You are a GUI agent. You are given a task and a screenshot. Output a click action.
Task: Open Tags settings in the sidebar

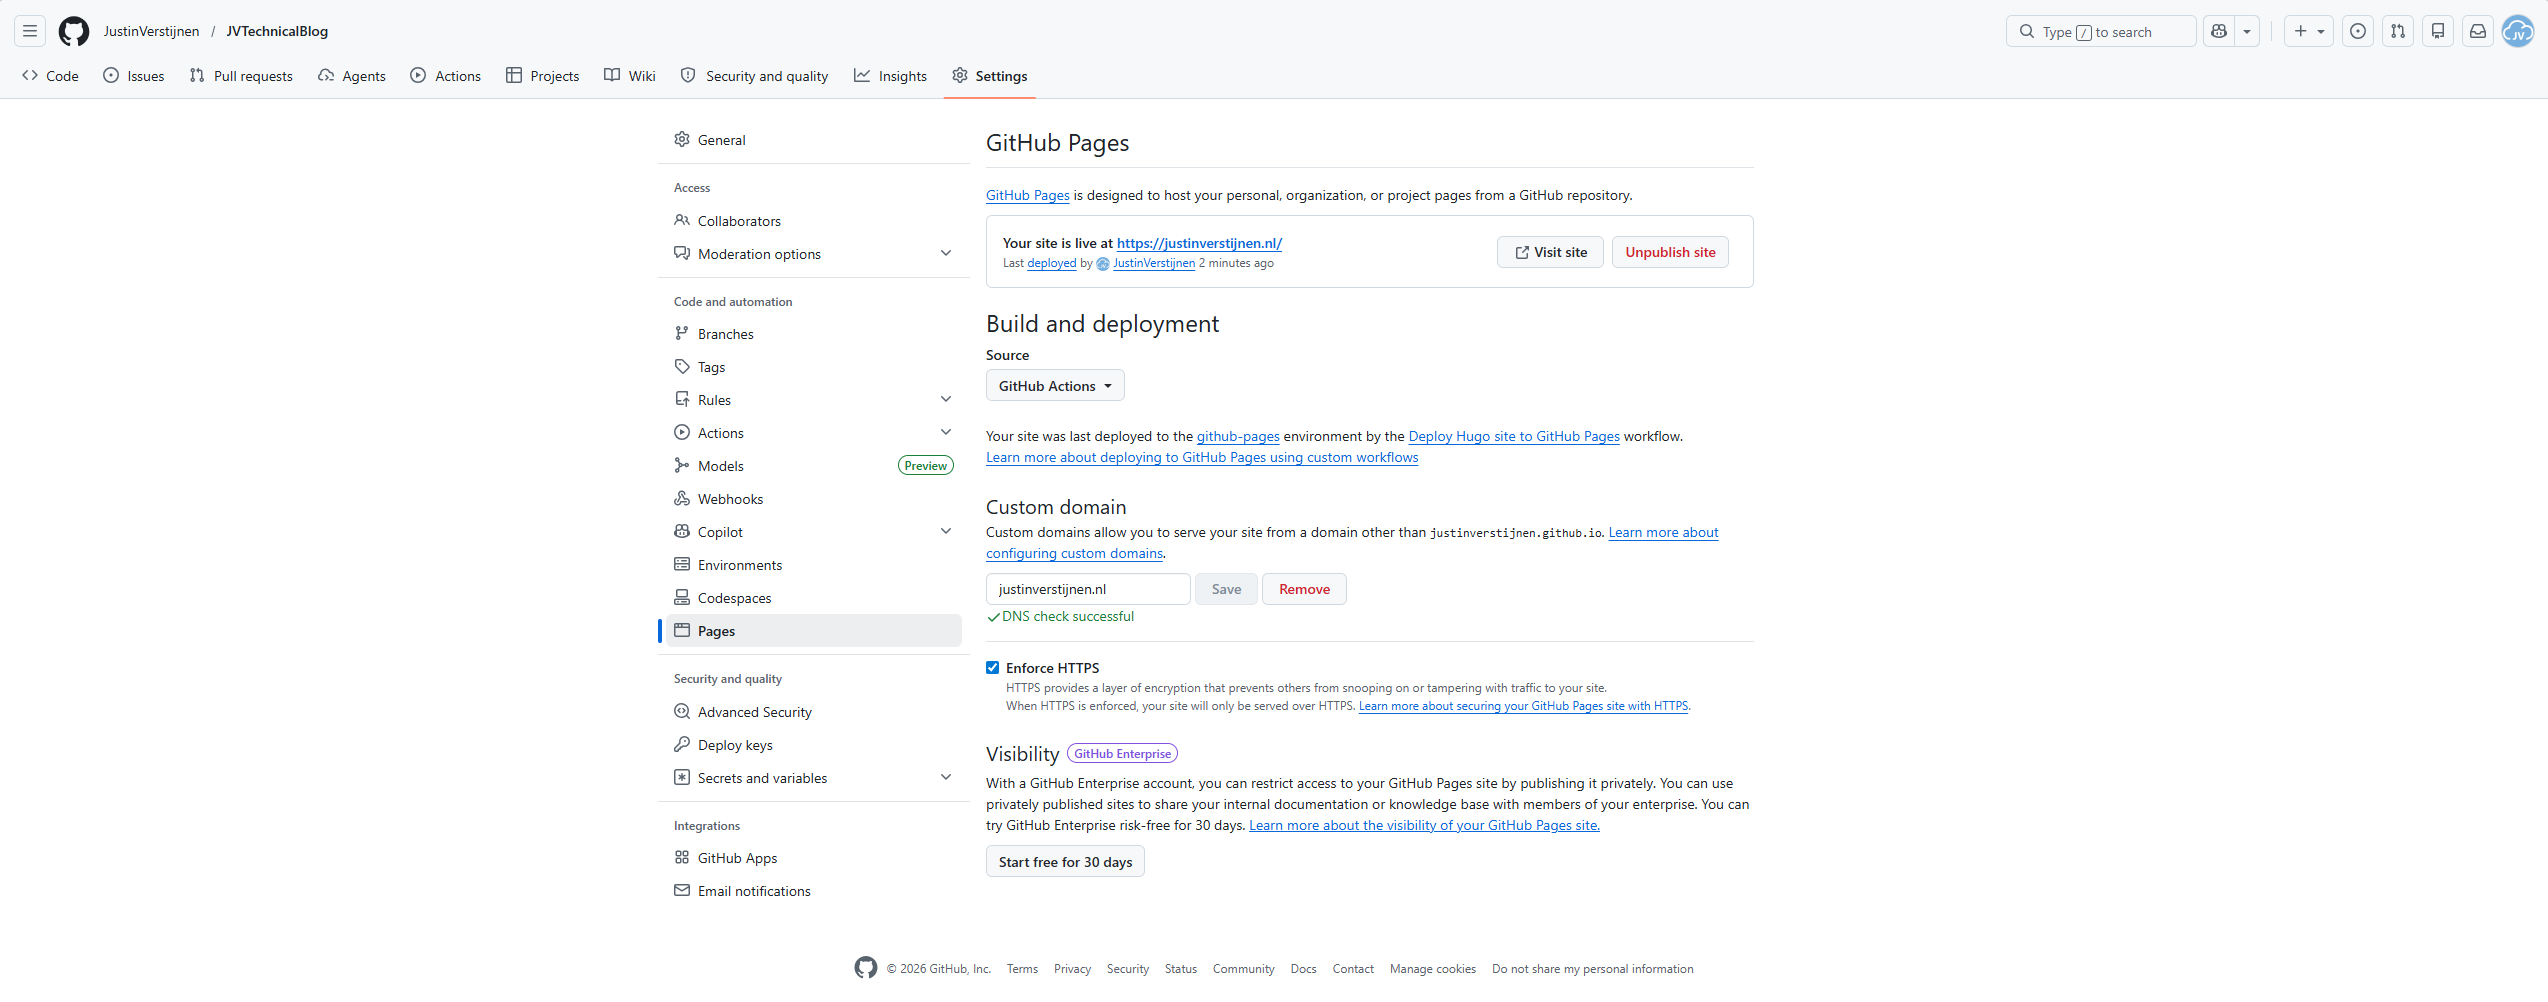(814, 367)
